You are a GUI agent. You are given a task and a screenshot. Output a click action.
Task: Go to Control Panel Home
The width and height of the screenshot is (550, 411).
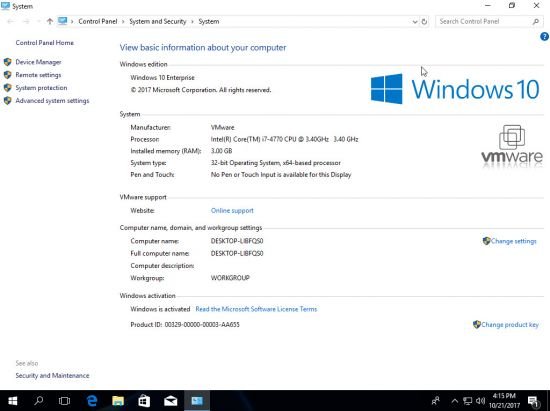[45, 43]
